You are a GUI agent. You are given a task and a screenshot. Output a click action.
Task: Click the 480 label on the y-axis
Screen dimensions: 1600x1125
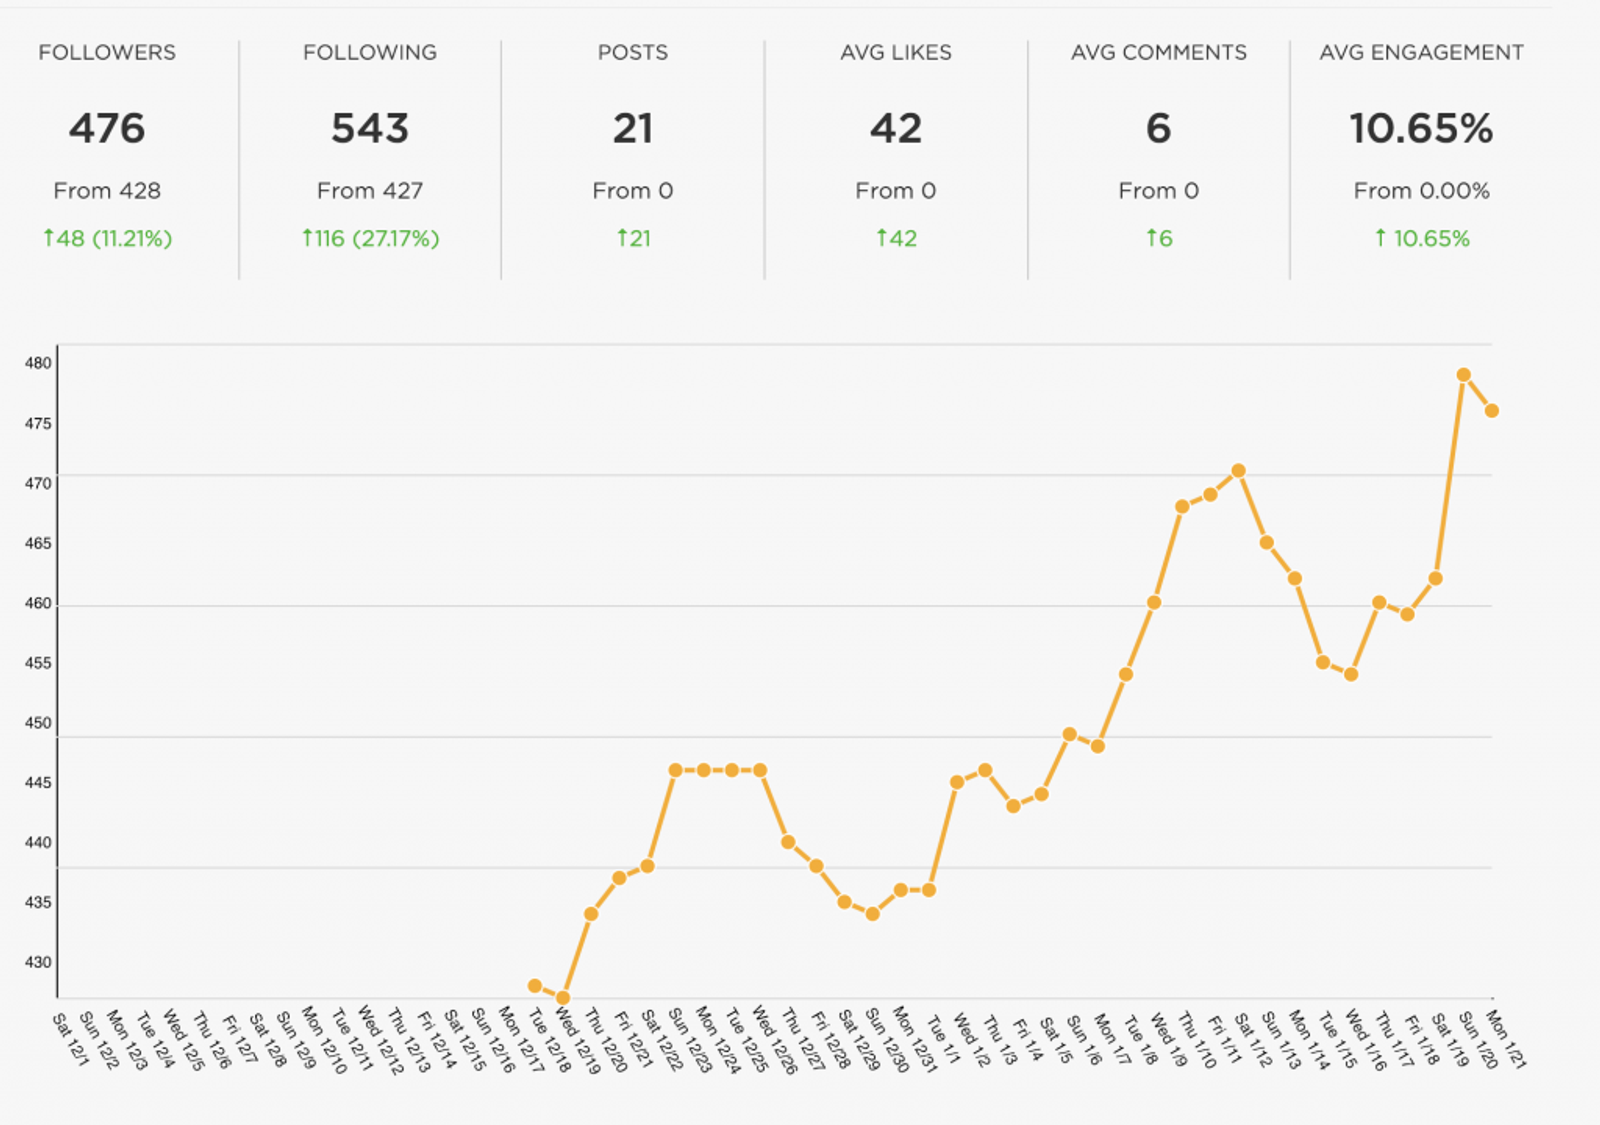38,363
